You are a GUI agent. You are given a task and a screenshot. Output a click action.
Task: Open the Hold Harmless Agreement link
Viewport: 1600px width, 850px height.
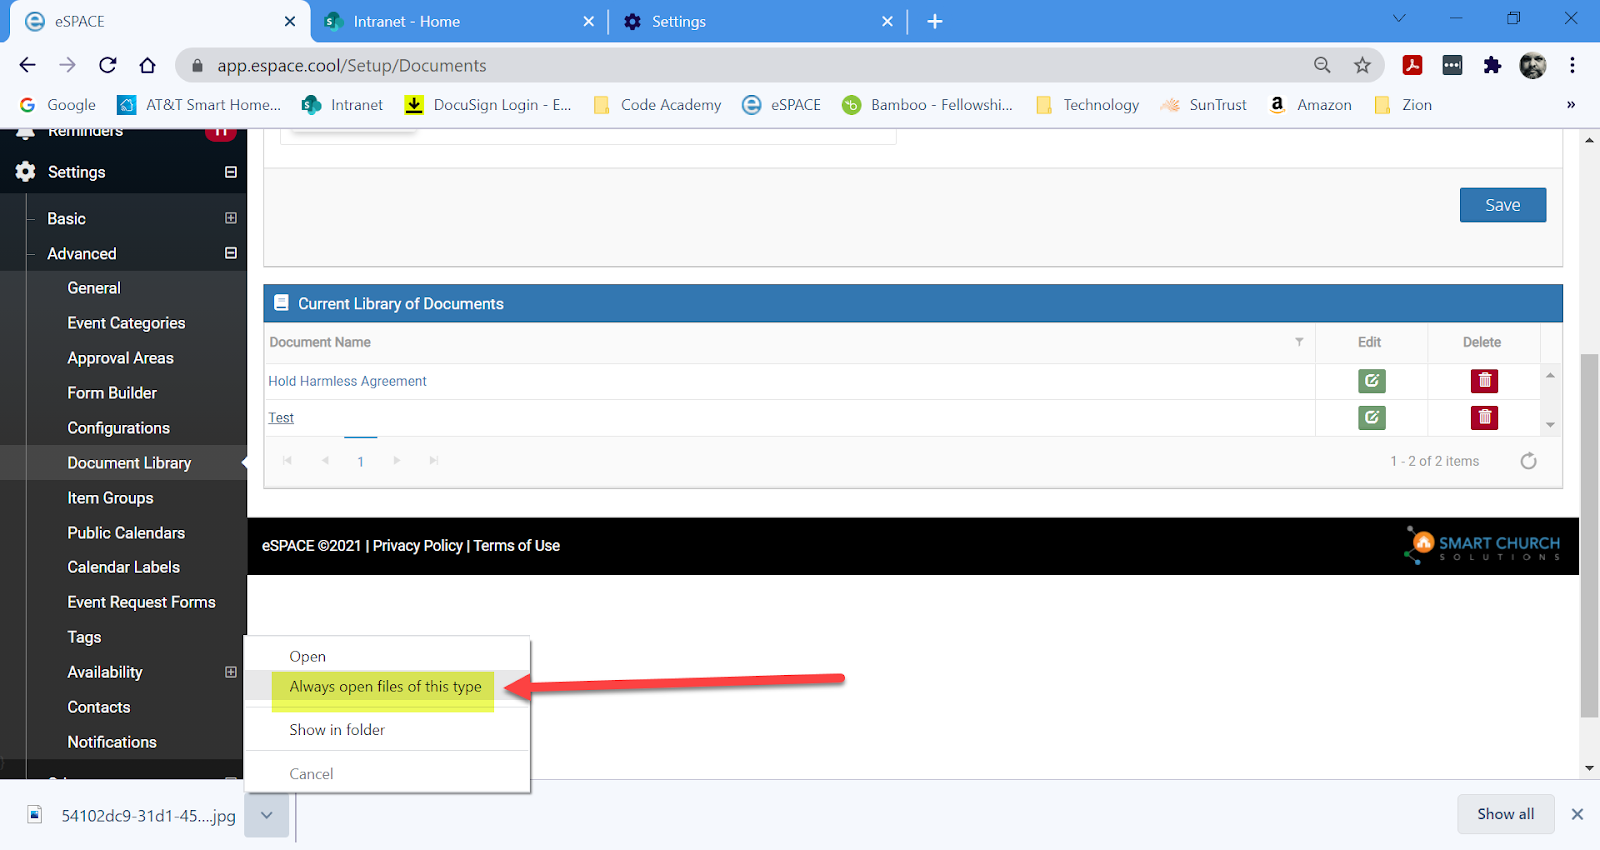click(347, 381)
